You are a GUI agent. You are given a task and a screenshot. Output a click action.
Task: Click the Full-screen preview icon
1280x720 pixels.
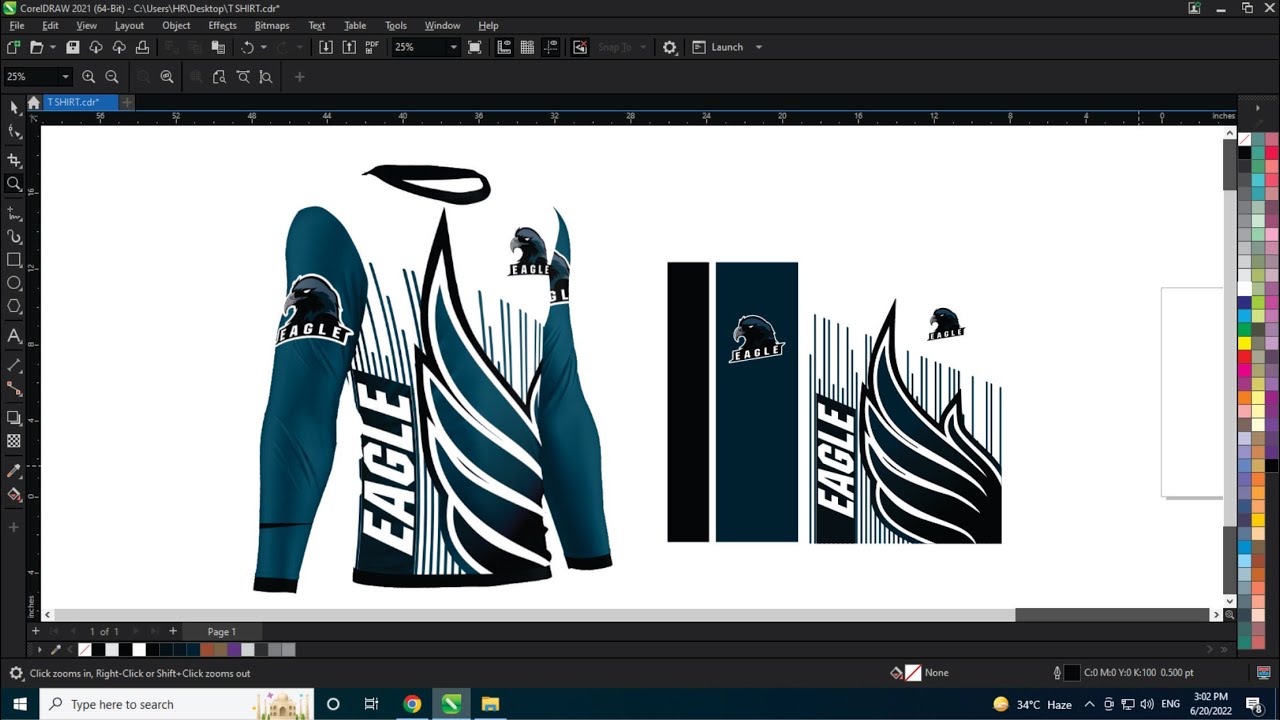475,47
